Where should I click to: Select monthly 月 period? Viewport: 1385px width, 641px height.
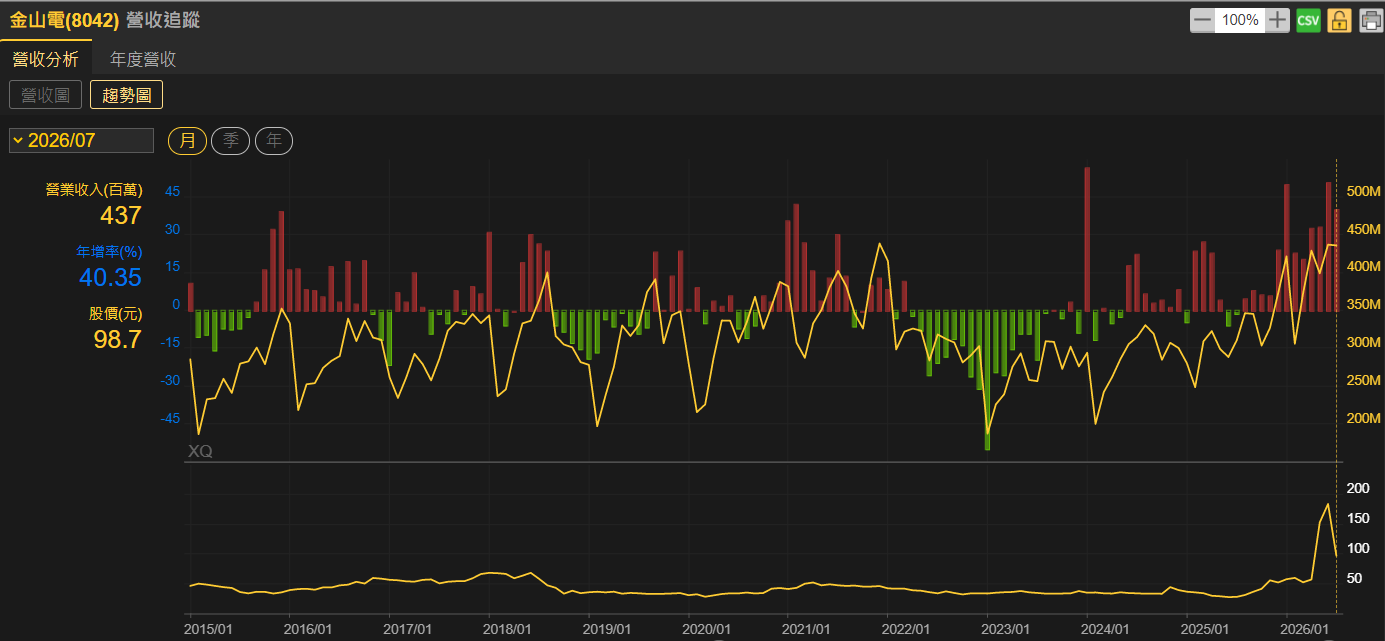click(x=187, y=140)
